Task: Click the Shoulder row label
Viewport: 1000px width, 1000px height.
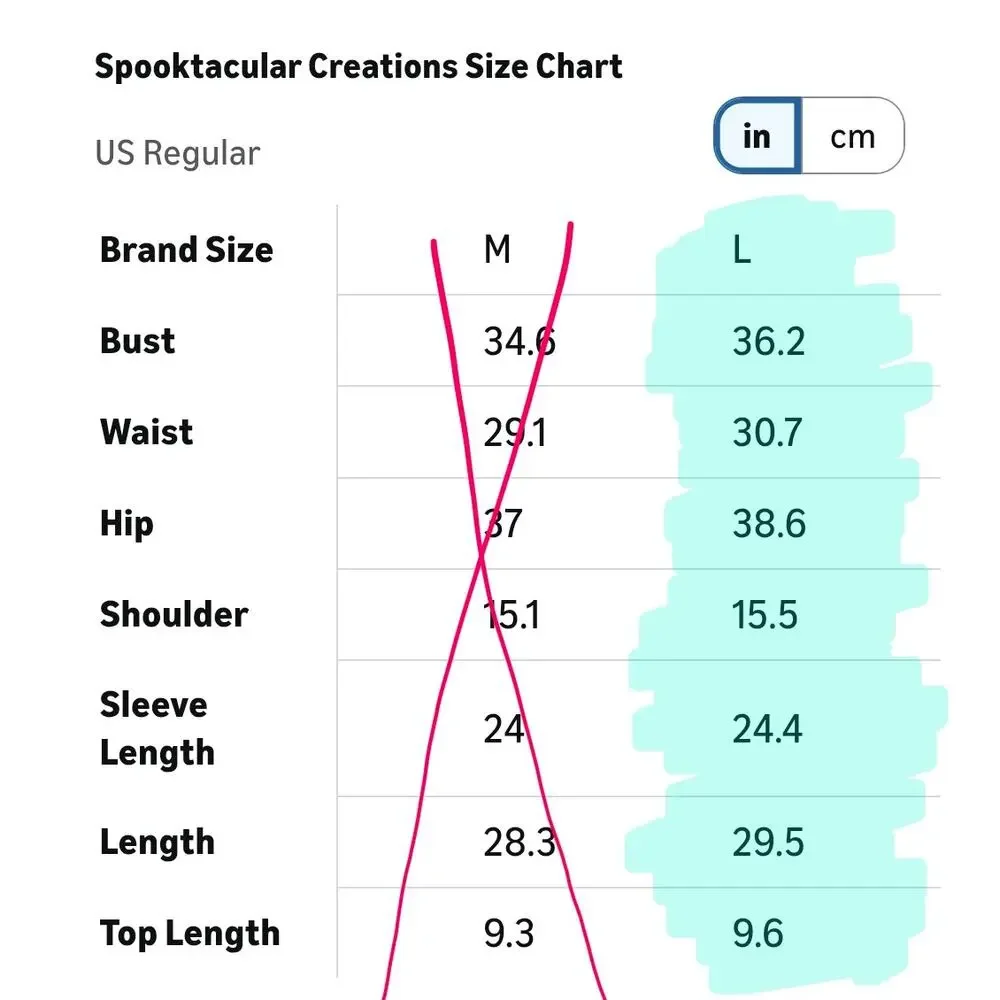Action: point(173,614)
